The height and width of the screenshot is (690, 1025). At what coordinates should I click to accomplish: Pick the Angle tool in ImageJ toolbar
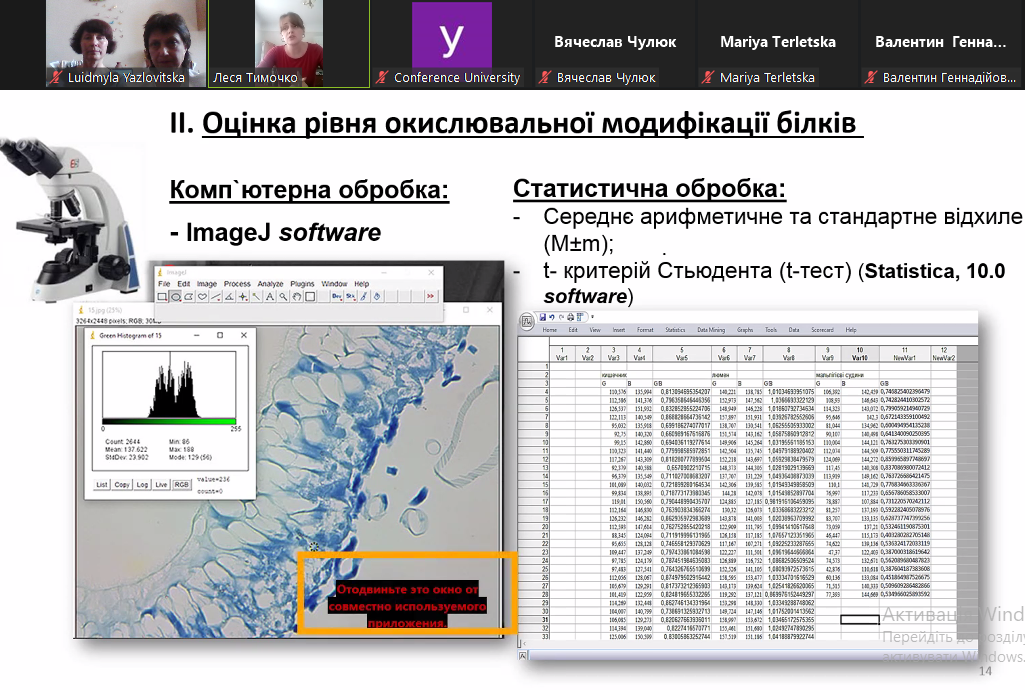[229, 297]
